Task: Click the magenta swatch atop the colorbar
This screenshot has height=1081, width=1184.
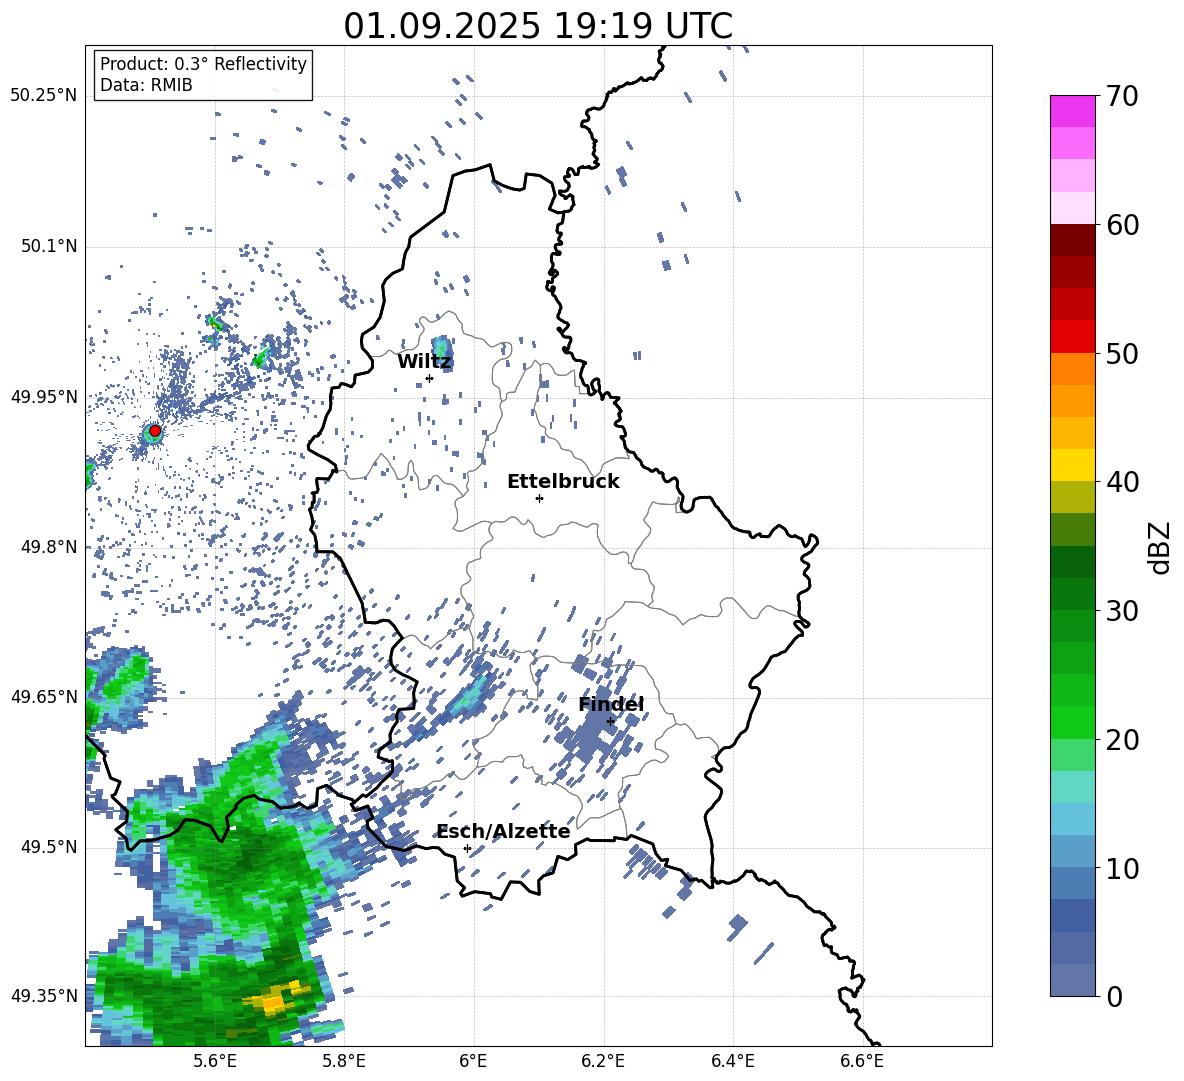Action: click(1072, 111)
